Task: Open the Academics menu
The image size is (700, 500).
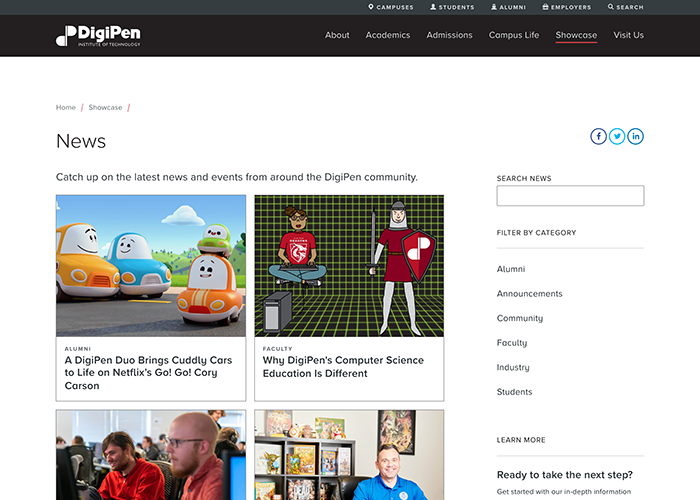Action: tap(388, 35)
